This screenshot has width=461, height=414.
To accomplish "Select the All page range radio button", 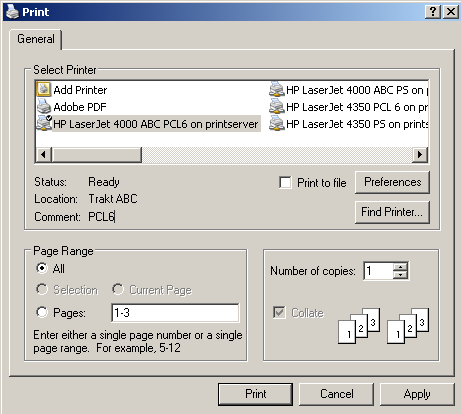I will pos(42,268).
